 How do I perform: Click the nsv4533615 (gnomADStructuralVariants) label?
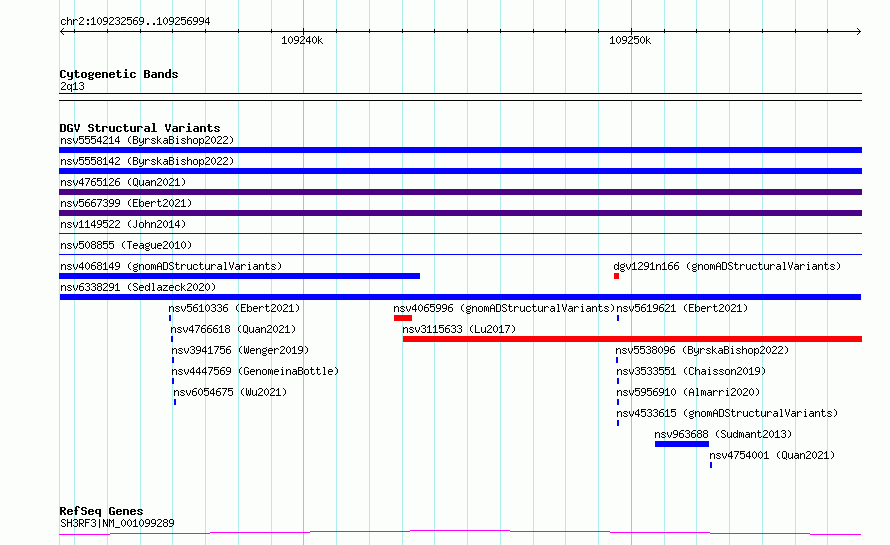[x=727, y=413]
